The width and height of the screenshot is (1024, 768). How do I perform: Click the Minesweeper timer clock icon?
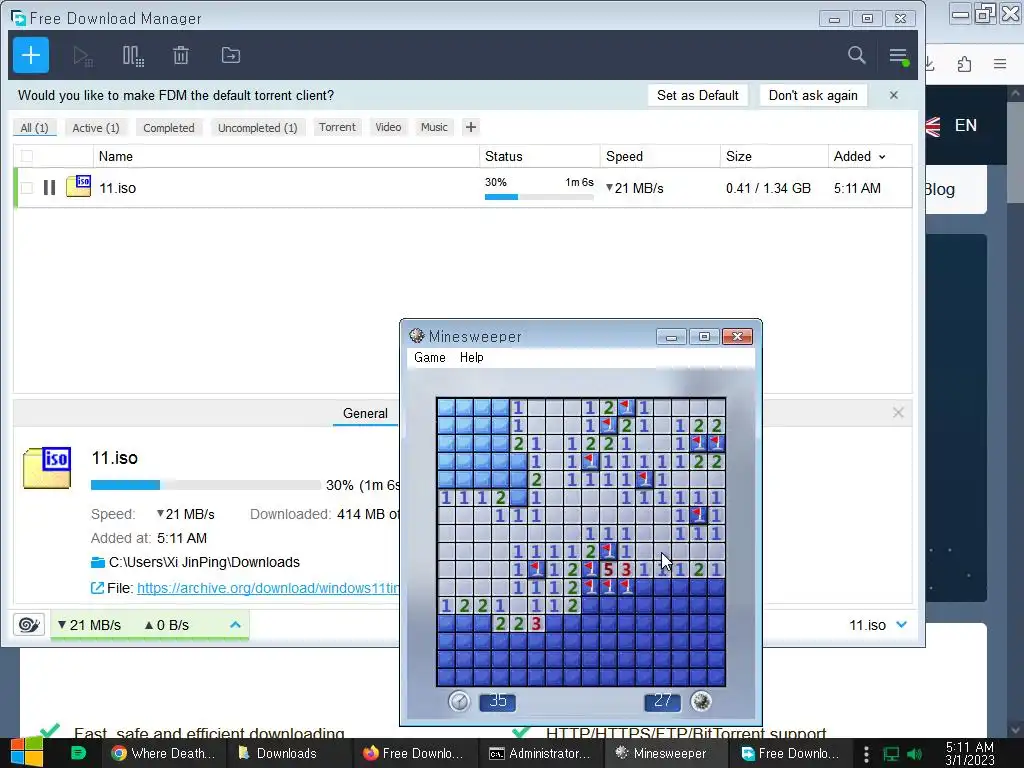coord(459,701)
